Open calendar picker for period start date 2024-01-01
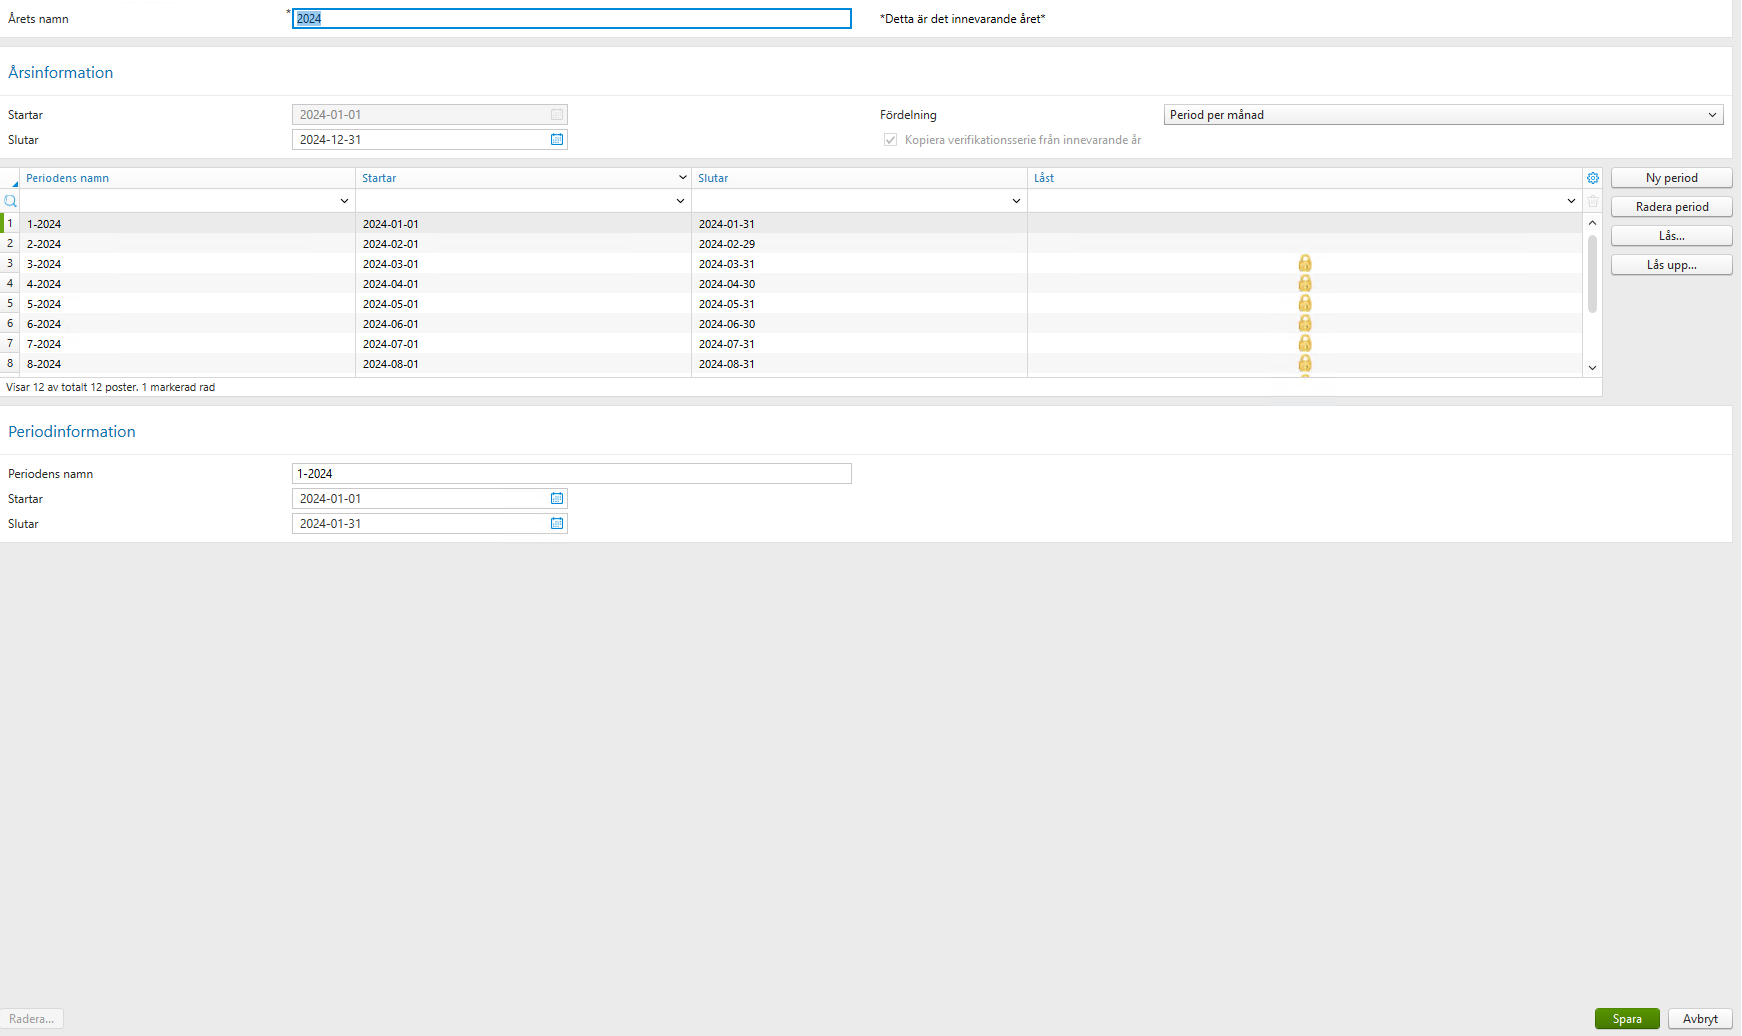 (556, 498)
